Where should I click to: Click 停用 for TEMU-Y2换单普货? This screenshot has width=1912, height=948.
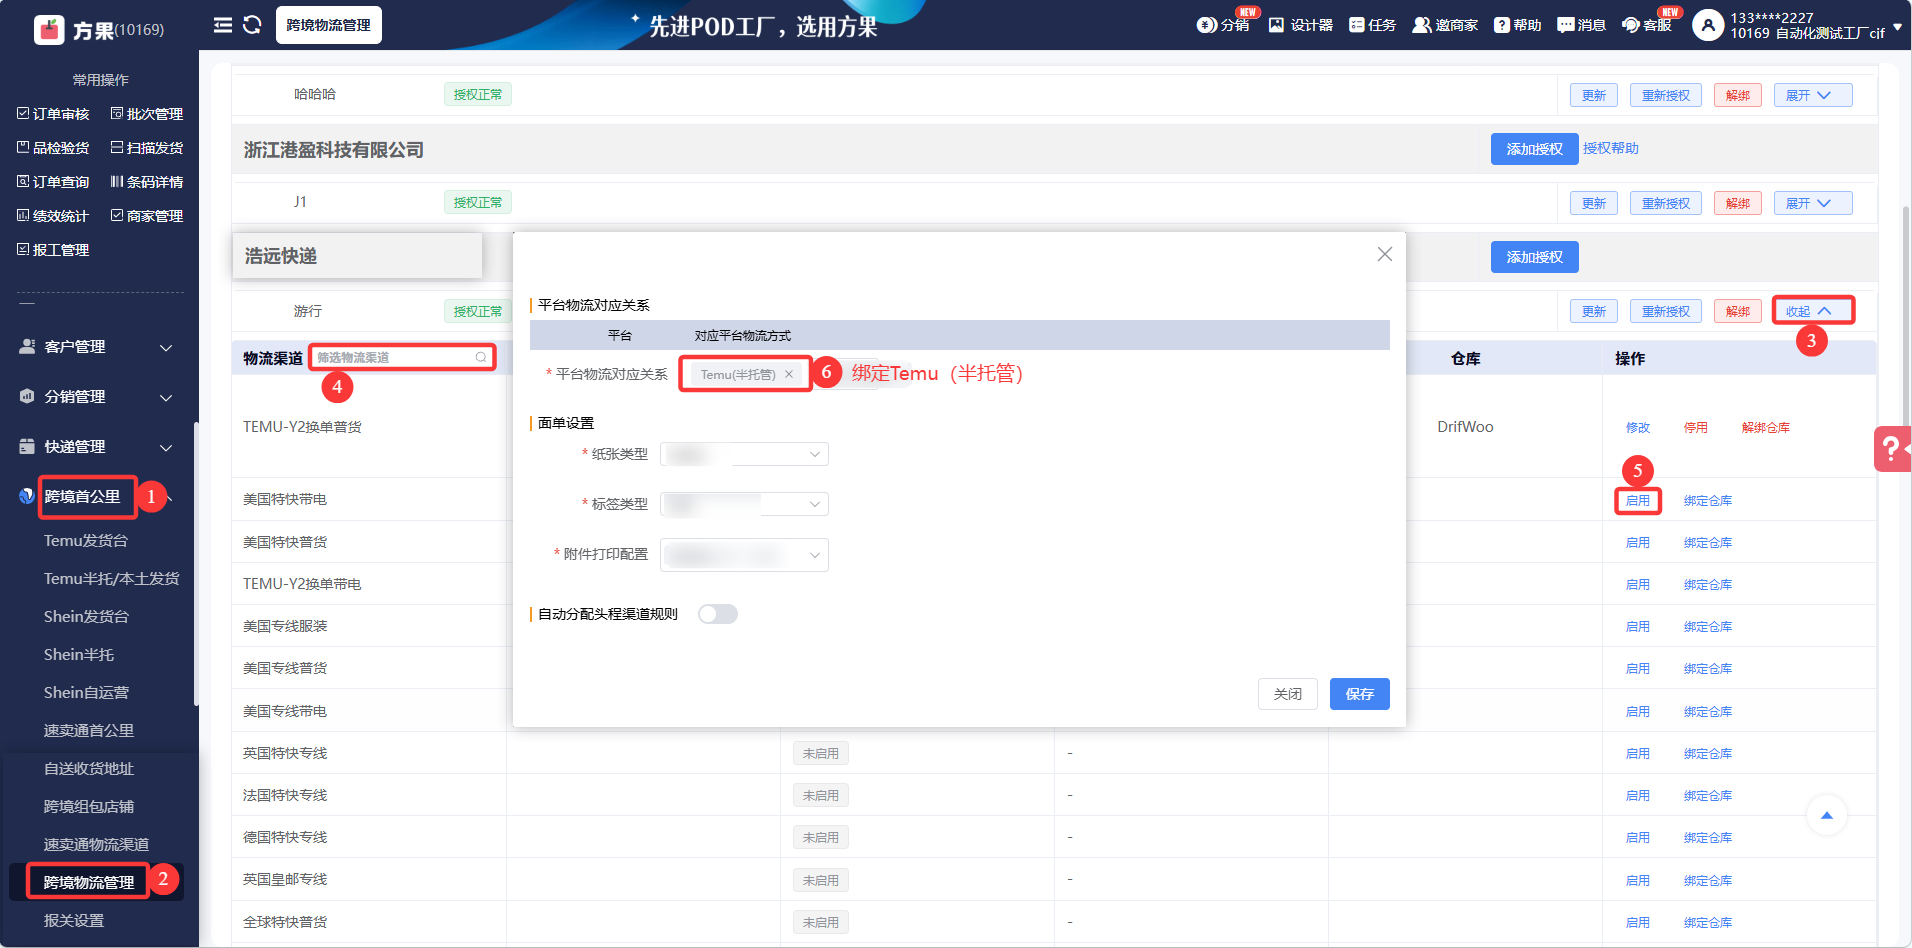pos(1696,428)
